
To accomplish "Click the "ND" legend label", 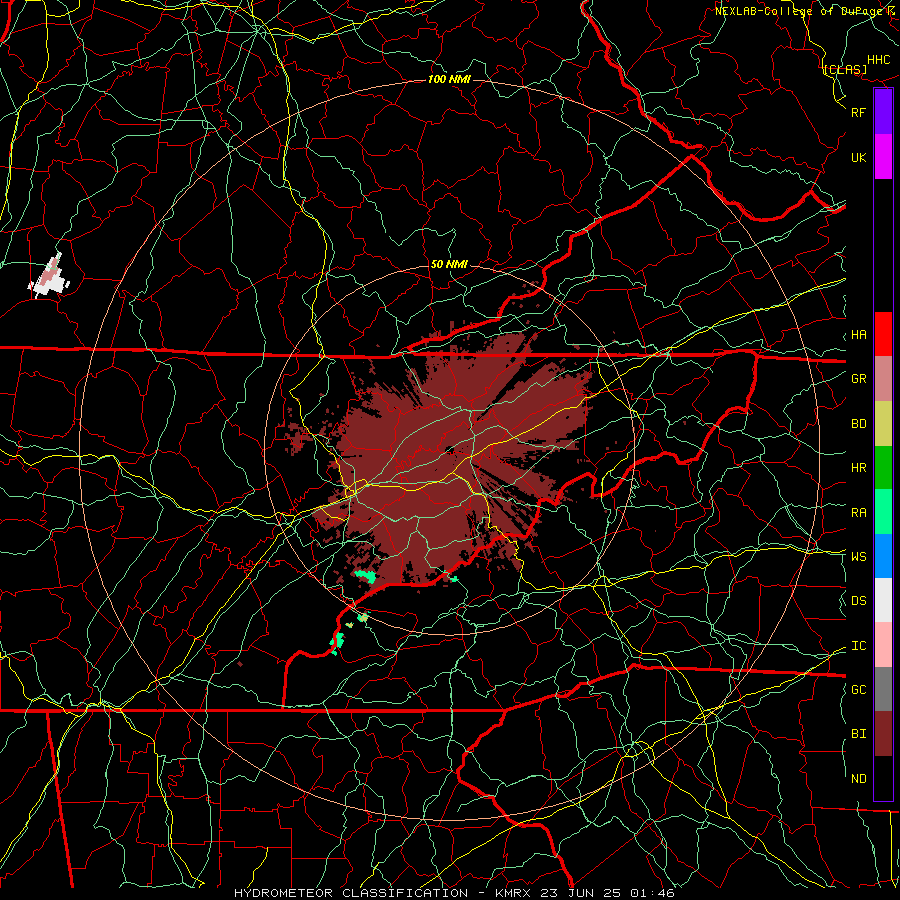I will (859, 778).
